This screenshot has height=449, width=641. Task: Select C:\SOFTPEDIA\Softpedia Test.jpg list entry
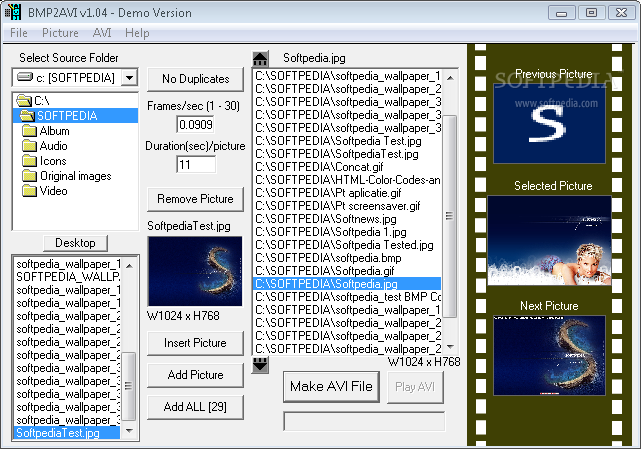point(347,141)
